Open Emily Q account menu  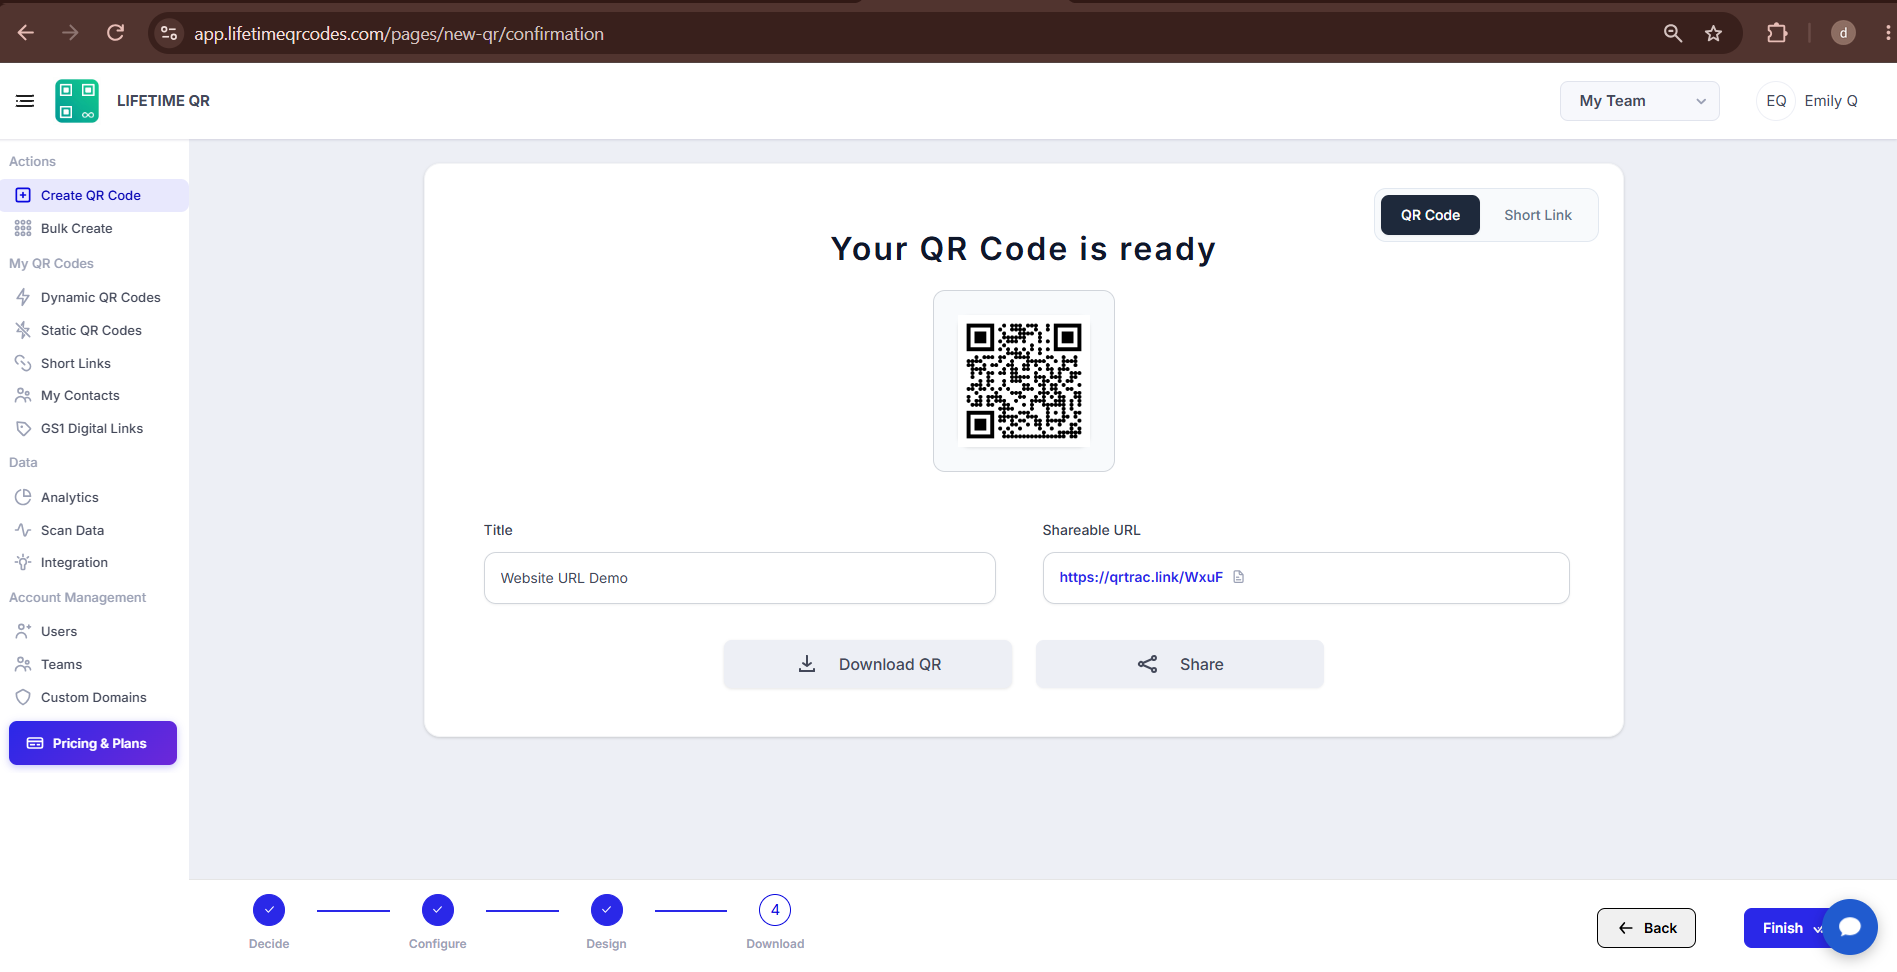(x=1831, y=101)
